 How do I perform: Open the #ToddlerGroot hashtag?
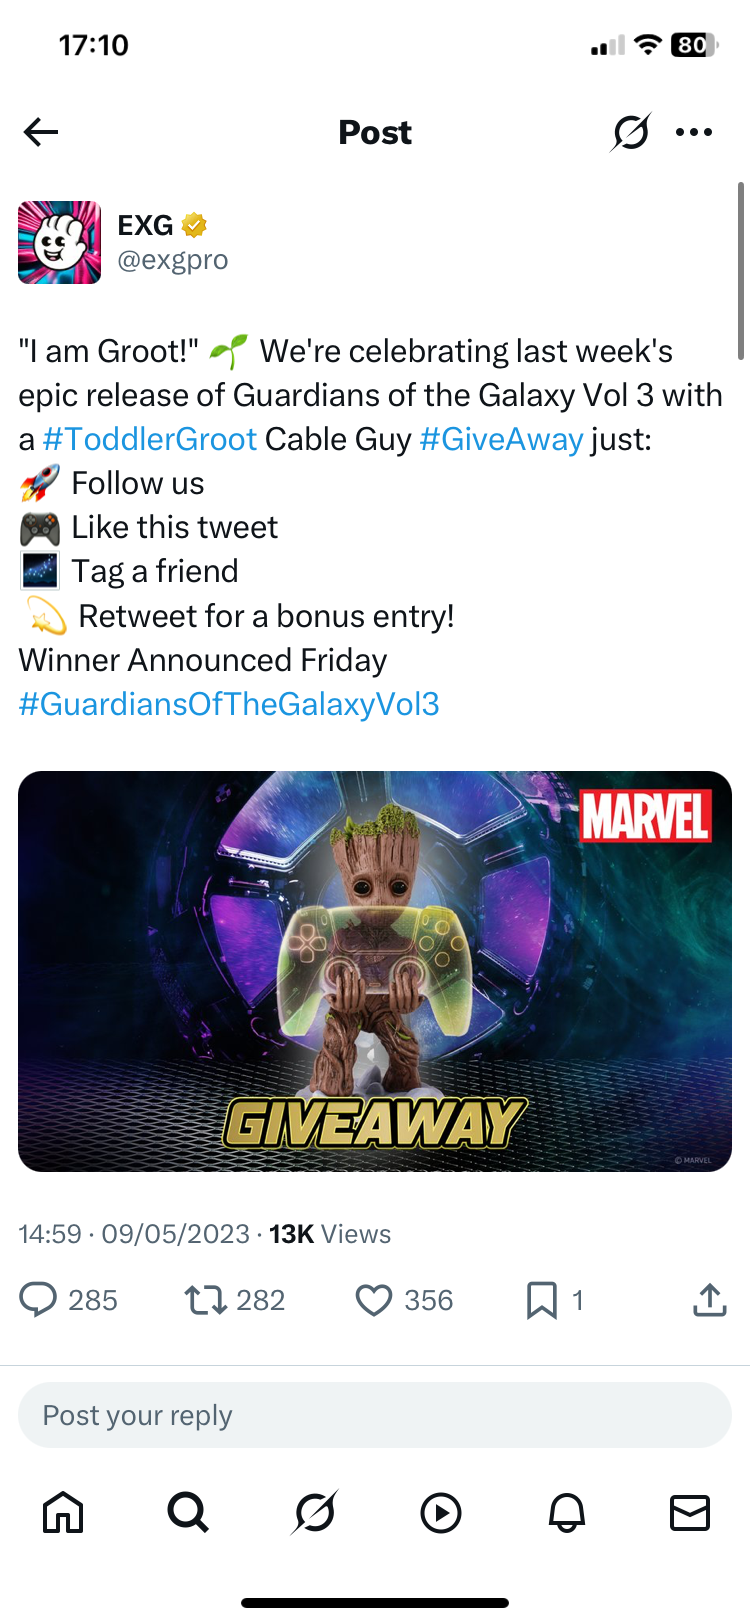point(150,439)
